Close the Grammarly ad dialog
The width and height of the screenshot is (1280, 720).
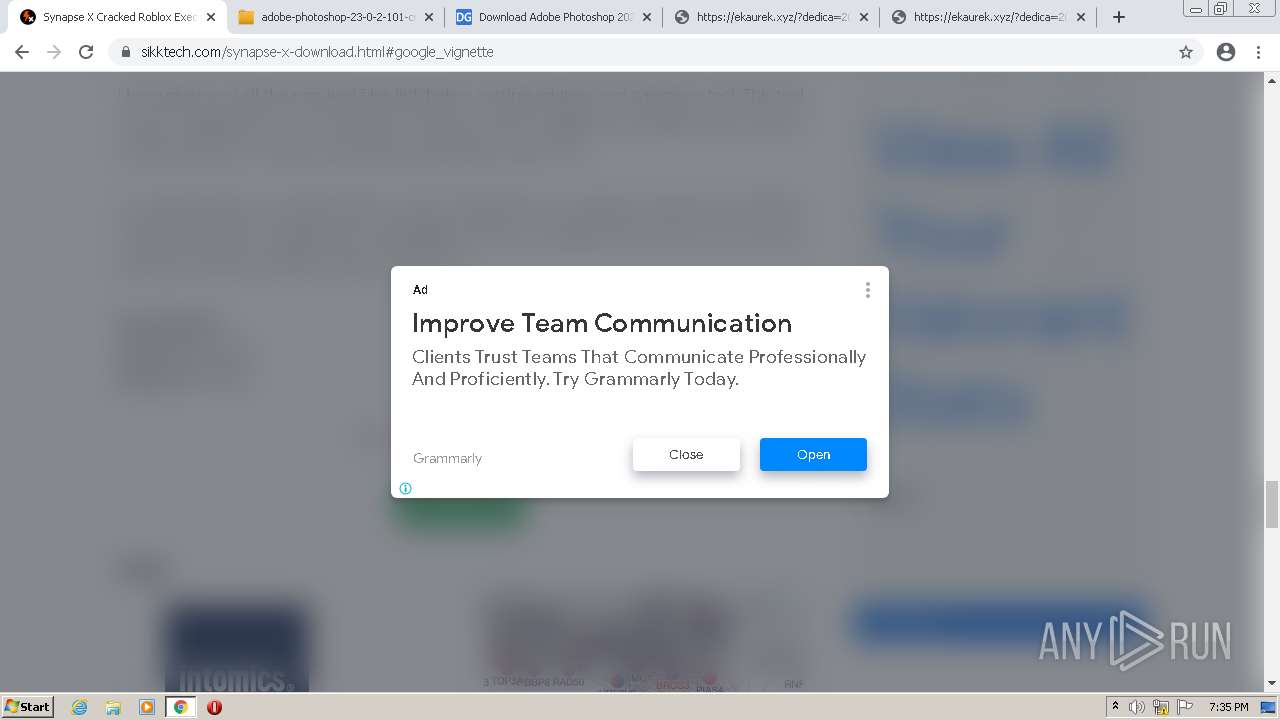686,454
